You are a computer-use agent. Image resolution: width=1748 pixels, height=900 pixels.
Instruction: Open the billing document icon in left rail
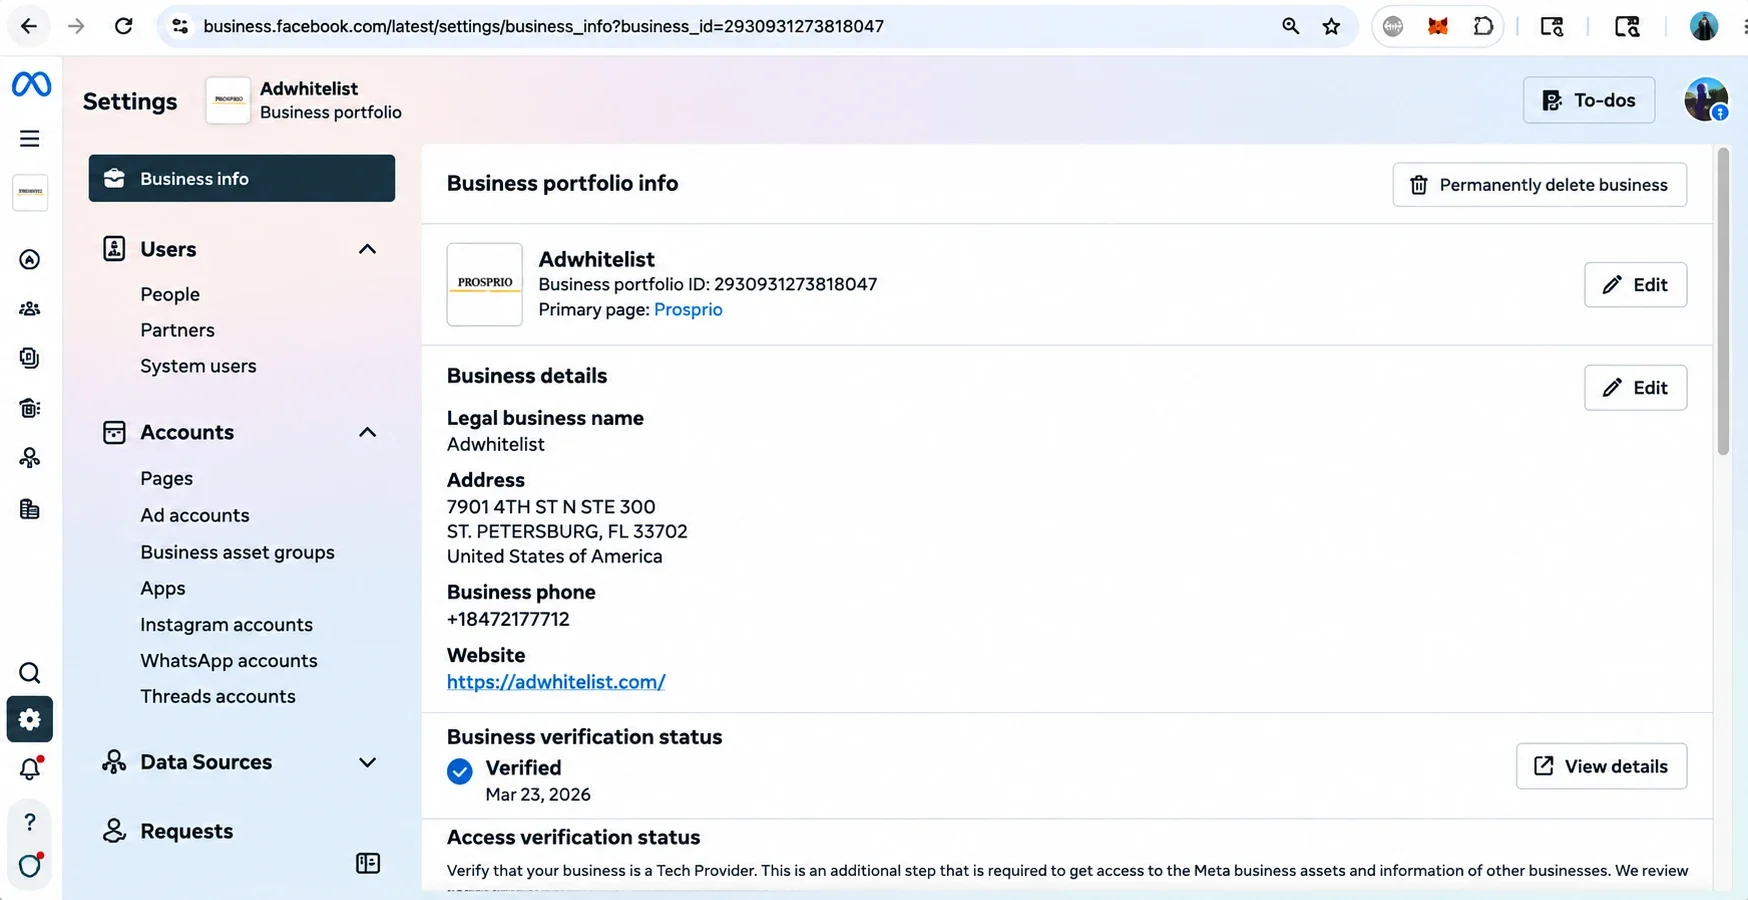pos(30,509)
